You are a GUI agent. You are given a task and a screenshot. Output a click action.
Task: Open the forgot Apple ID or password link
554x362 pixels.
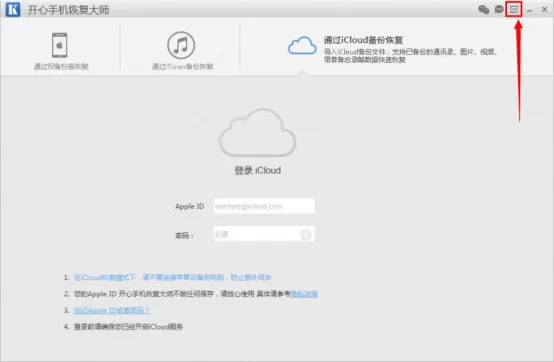click(112, 310)
